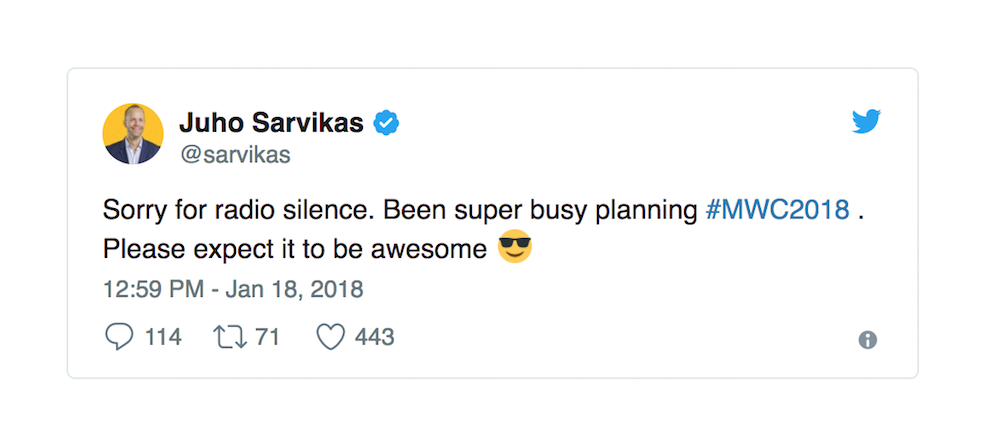The width and height of the screenshot is (1000, 437).
Task: Click the "Been super busy planning" text
Action: tap(540, 211)
